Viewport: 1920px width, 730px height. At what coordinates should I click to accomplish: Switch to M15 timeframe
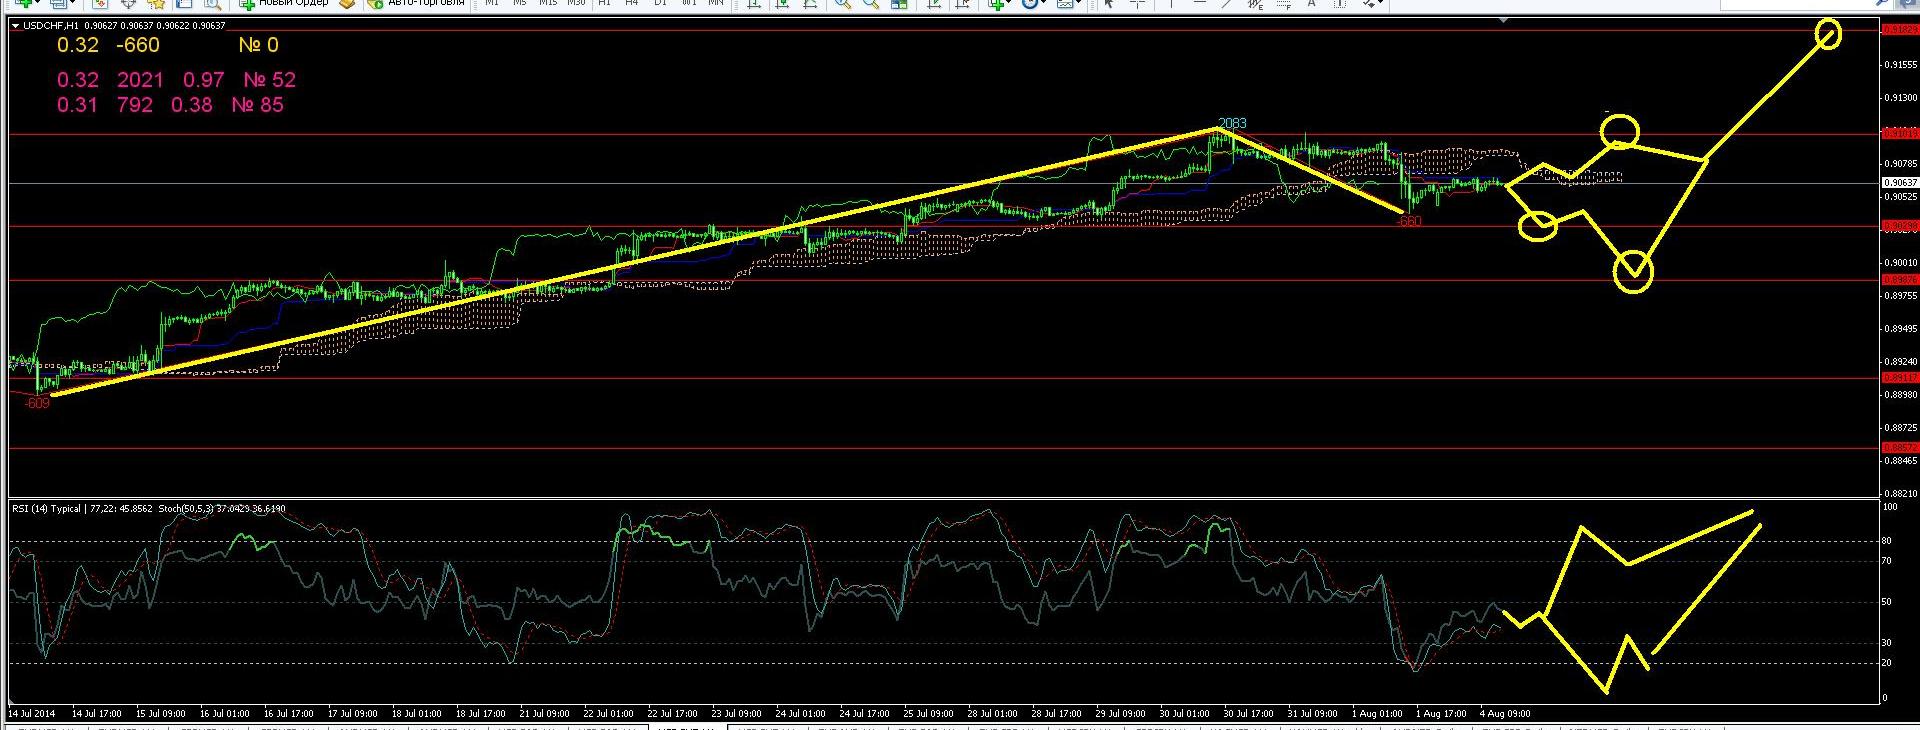(547, 3)
